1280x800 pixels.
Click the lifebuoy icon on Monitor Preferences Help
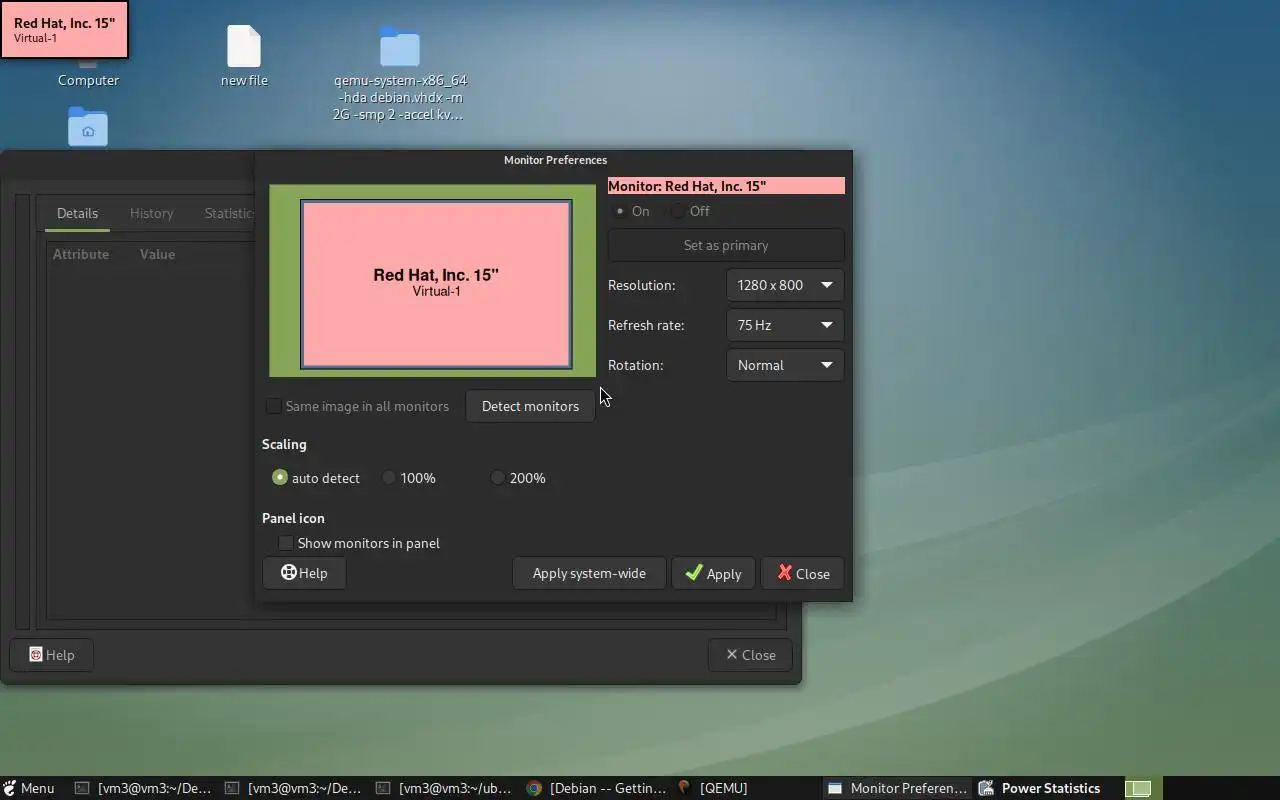289,572
